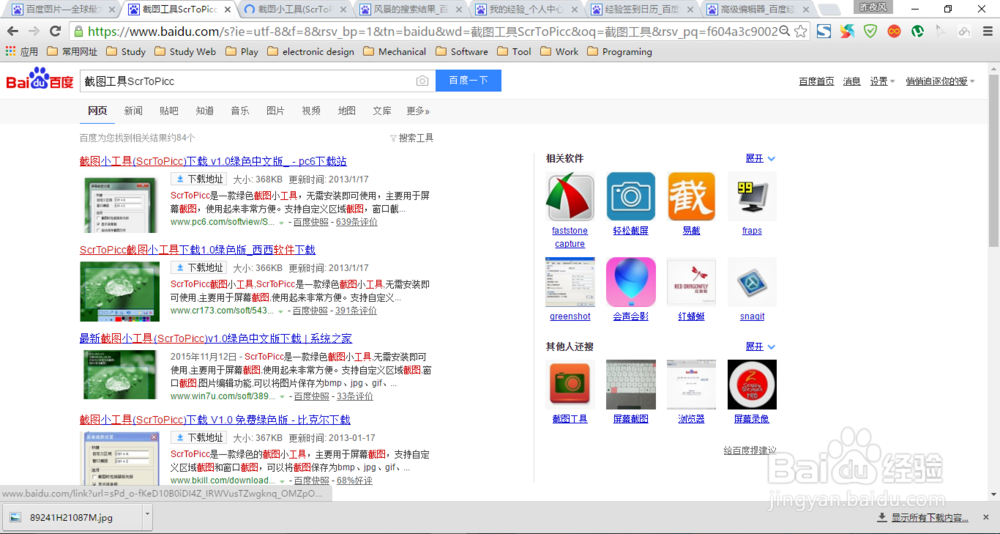Open the 红蜻蜓 dragonfly icon
Screen dimensions: 1000x534
pyautogui.click(x=691, y=282)
